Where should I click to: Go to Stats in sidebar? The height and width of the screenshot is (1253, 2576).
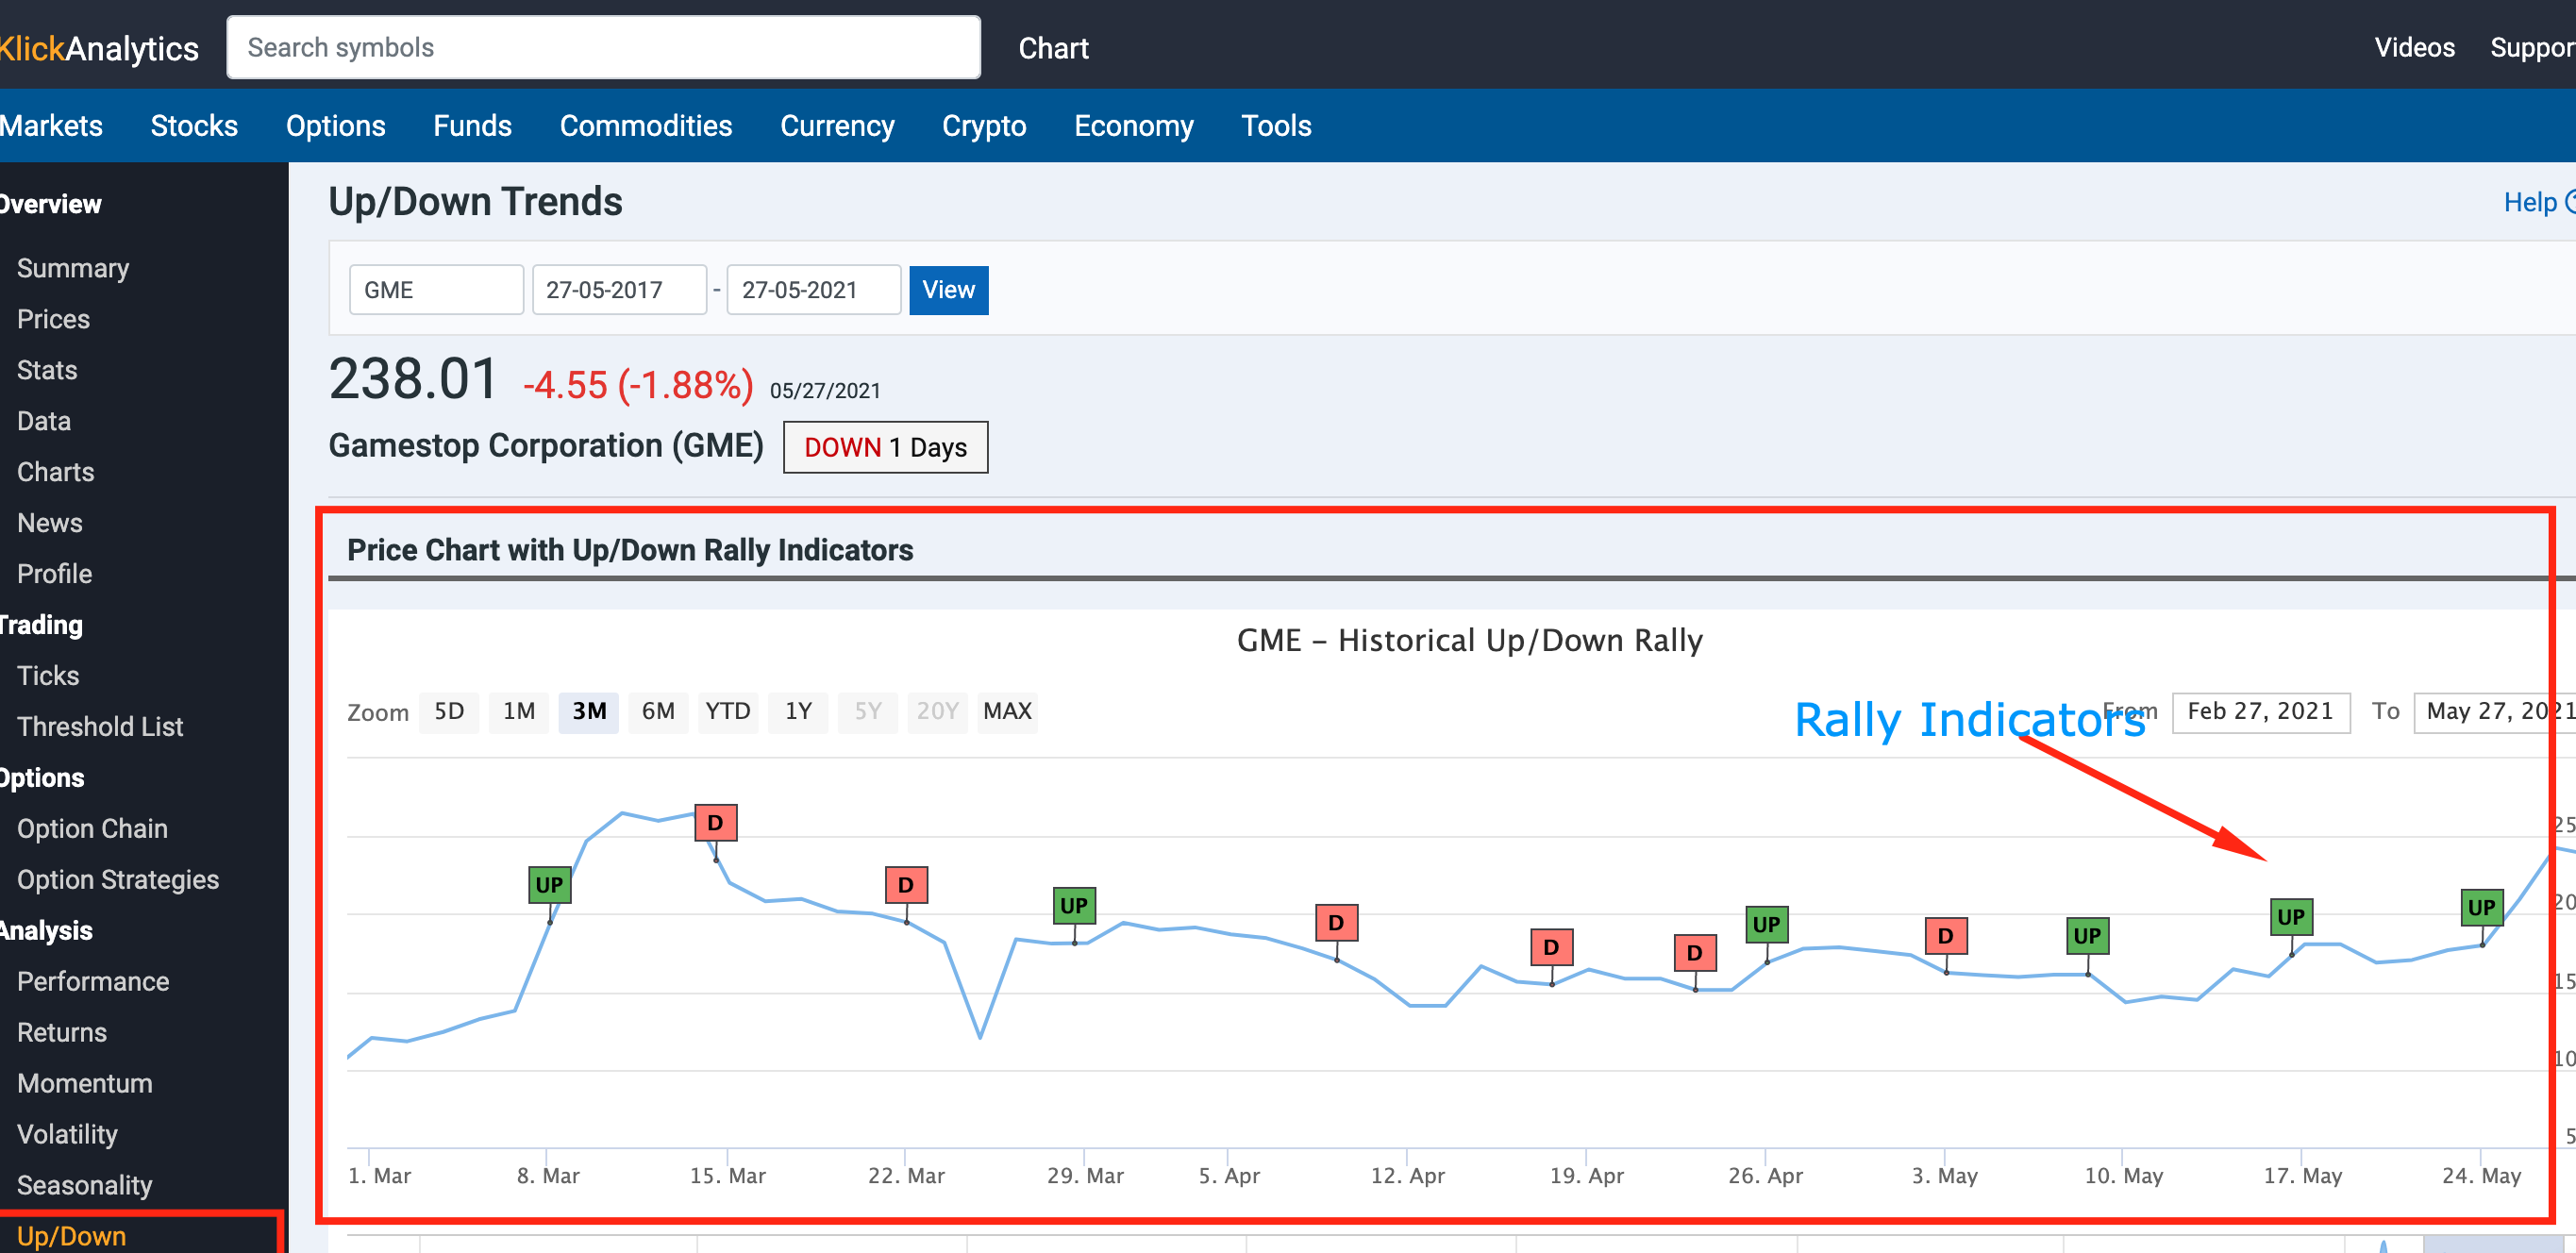click(47, 370)
